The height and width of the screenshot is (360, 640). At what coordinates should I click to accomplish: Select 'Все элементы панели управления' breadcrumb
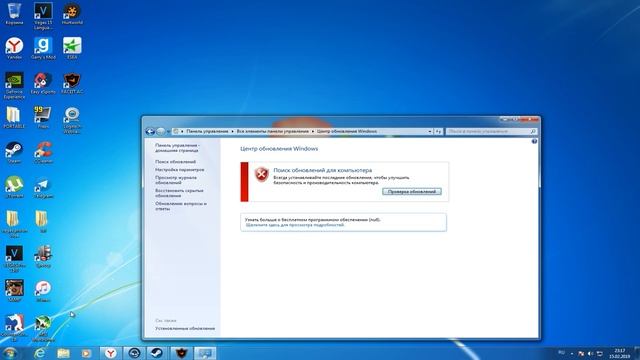pos(273,131)
